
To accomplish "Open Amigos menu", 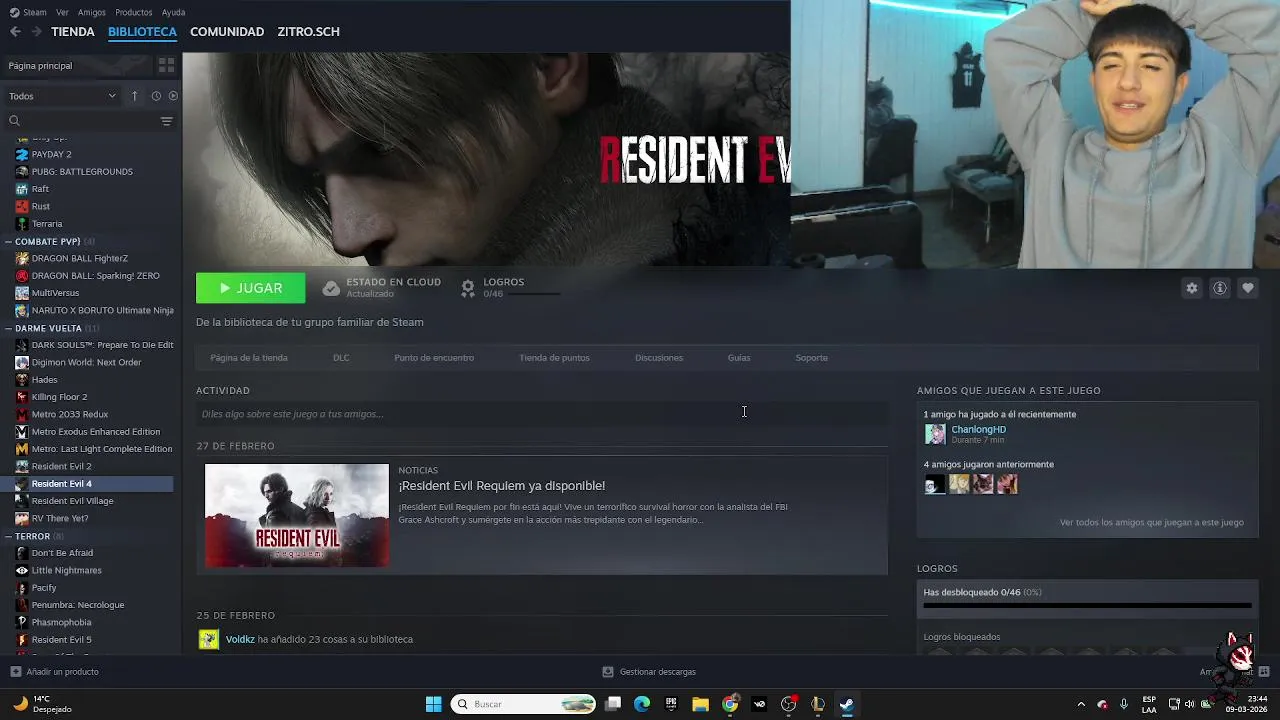I will 92,12.
